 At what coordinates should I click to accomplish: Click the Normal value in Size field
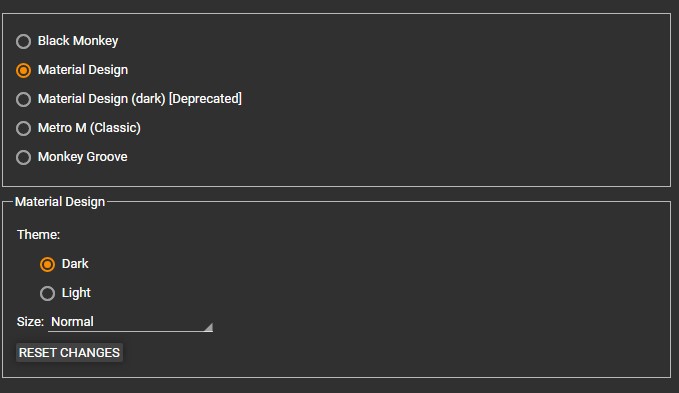point(72,322)
